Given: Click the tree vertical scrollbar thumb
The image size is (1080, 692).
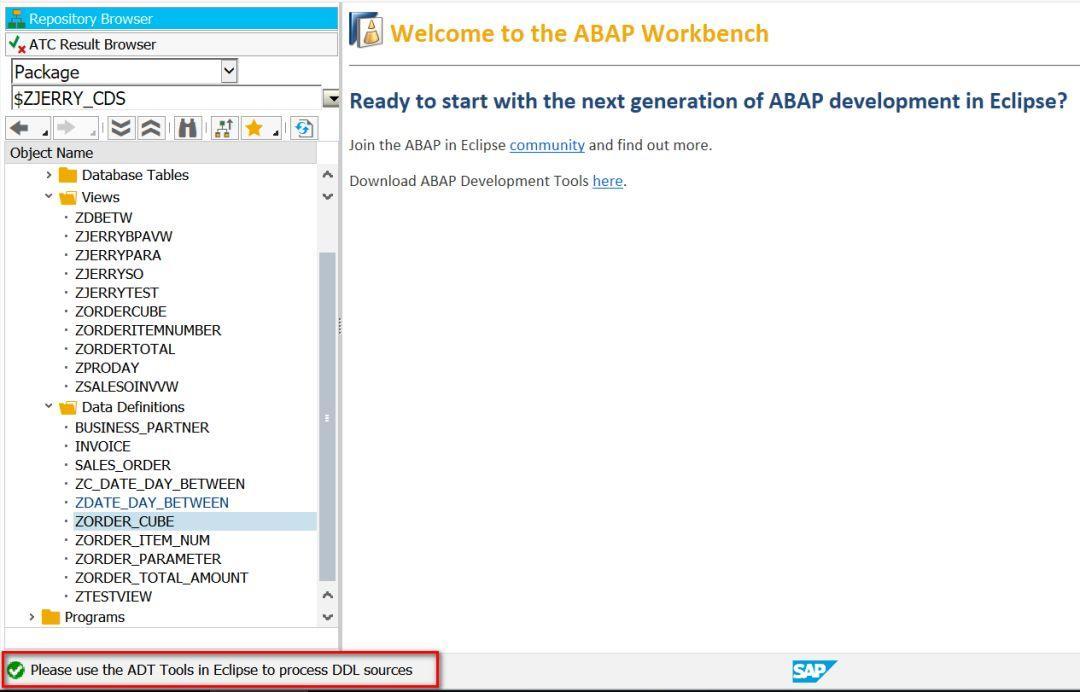Looking at the screenshot, I should pos(327,417).
